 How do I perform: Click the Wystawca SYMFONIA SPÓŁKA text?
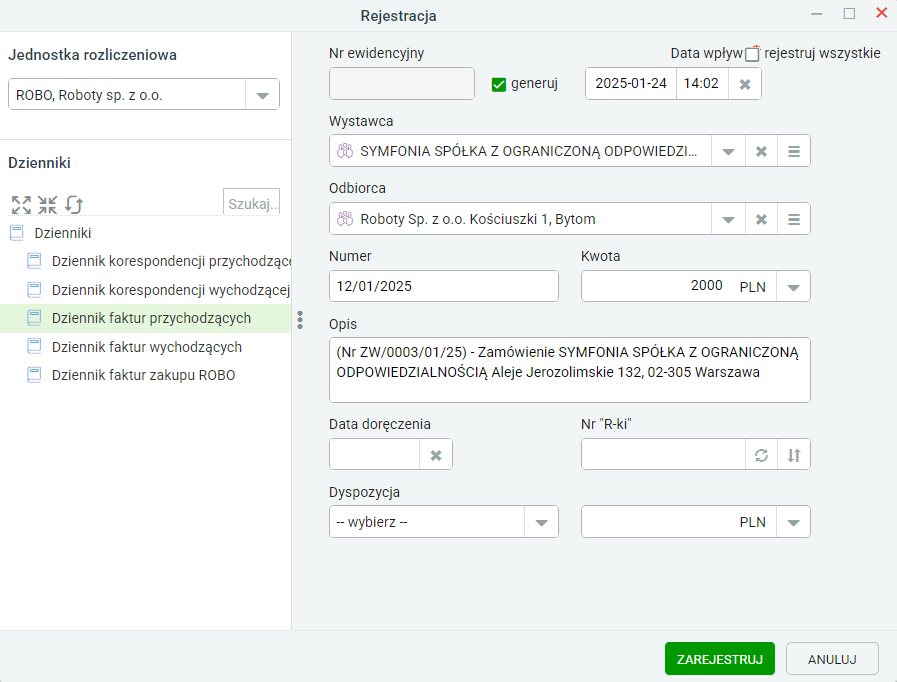point(528,151)
